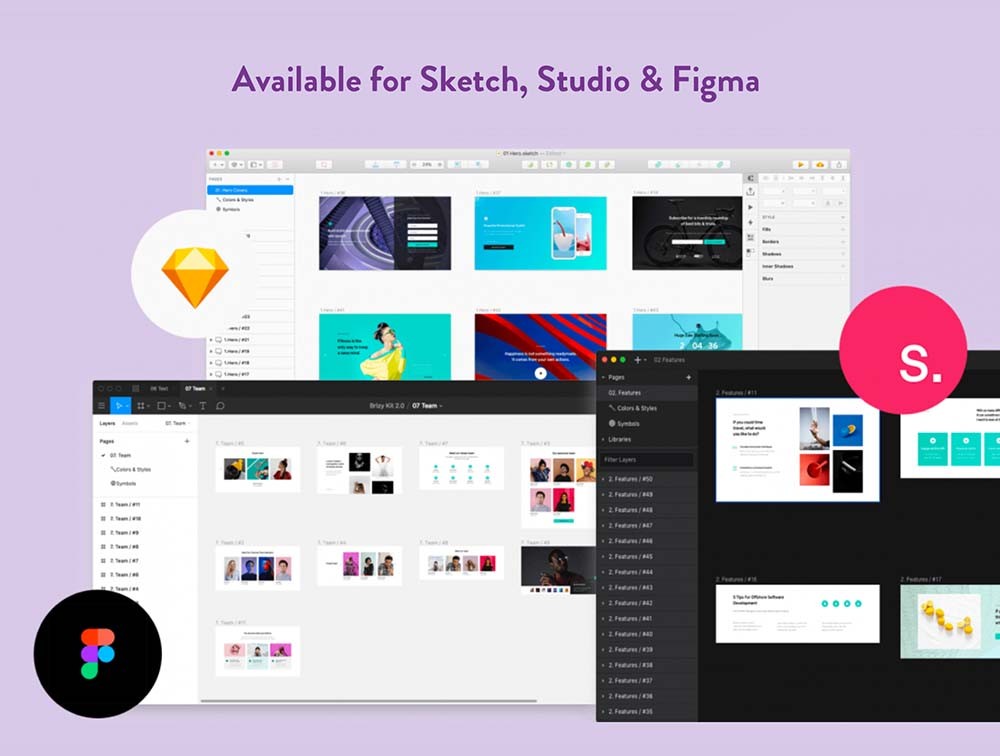
Task: Select Colors & Styles page in Figma
Action: [x=131, y=469]
